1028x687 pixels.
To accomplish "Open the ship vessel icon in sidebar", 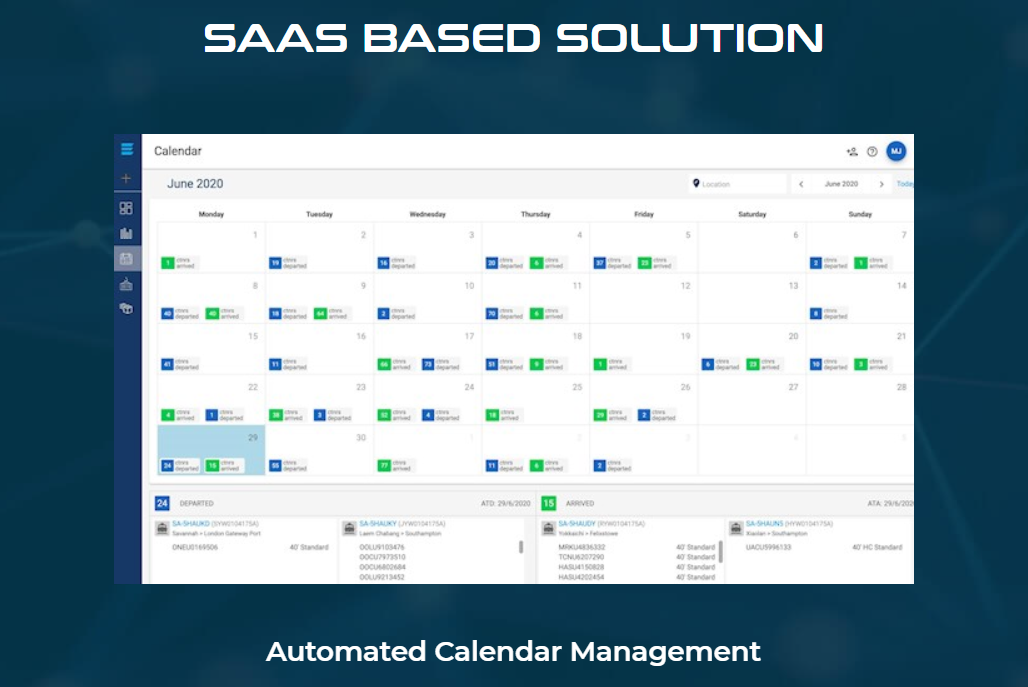I will click(126, 284).
